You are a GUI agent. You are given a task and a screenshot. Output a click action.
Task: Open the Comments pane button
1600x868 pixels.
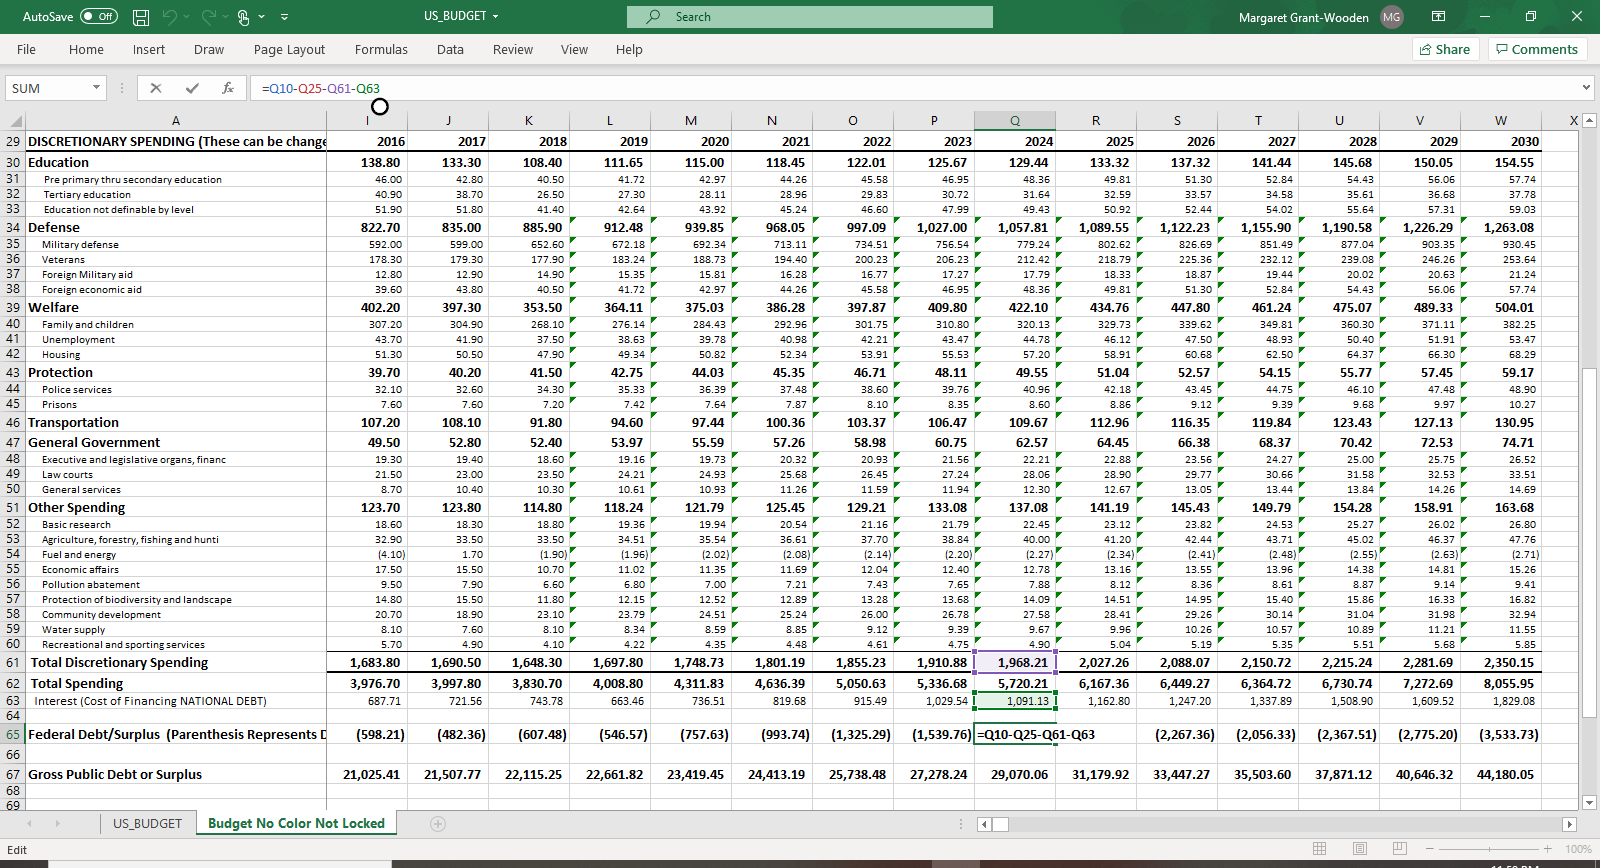tap(1536, 49)
